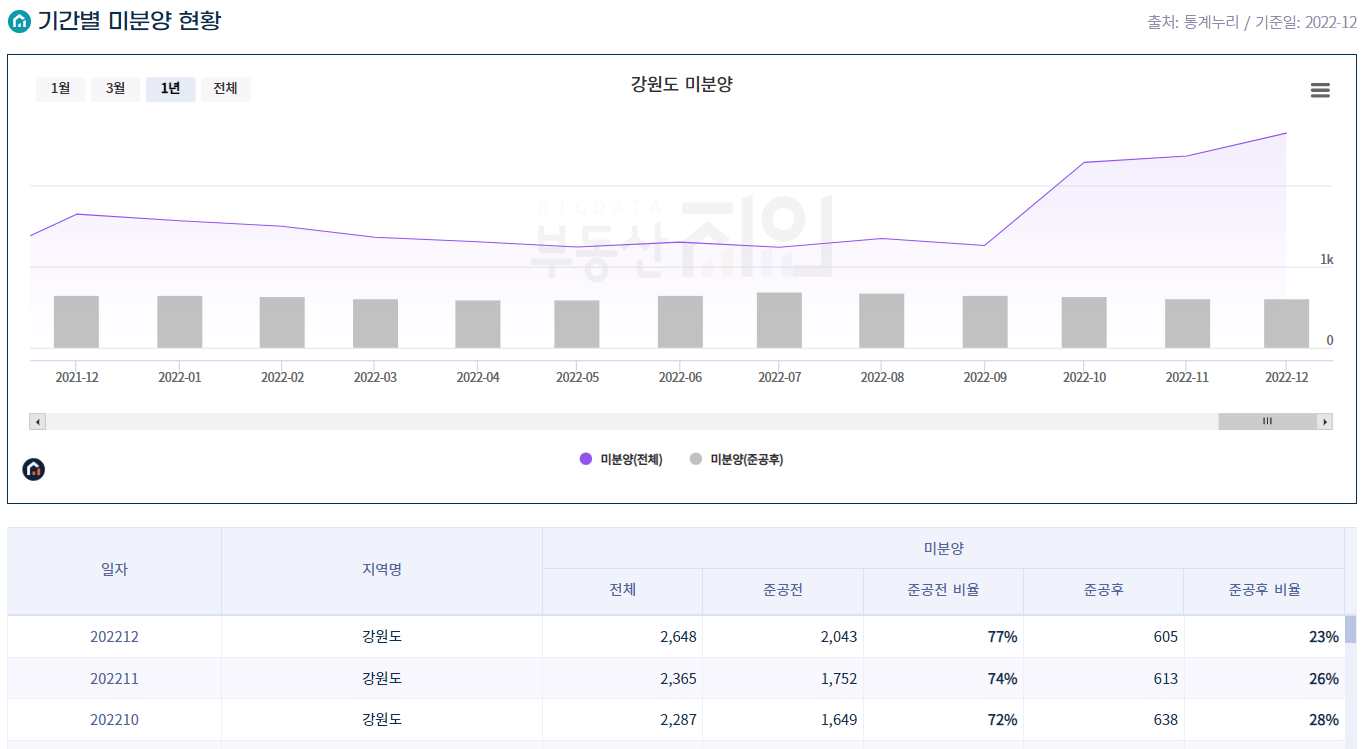
Task: Select the 1년 range button
Action: click(170, 89)
